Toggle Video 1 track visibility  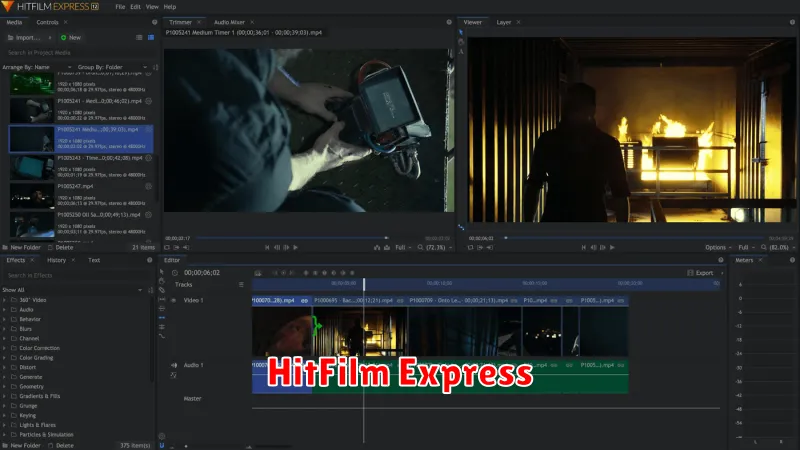tap(173, 301)
